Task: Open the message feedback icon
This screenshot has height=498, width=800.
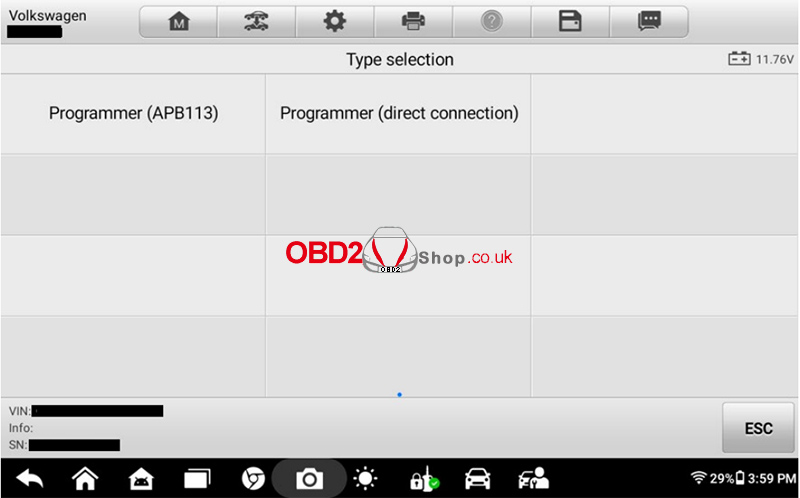Action: pos(649,22)
